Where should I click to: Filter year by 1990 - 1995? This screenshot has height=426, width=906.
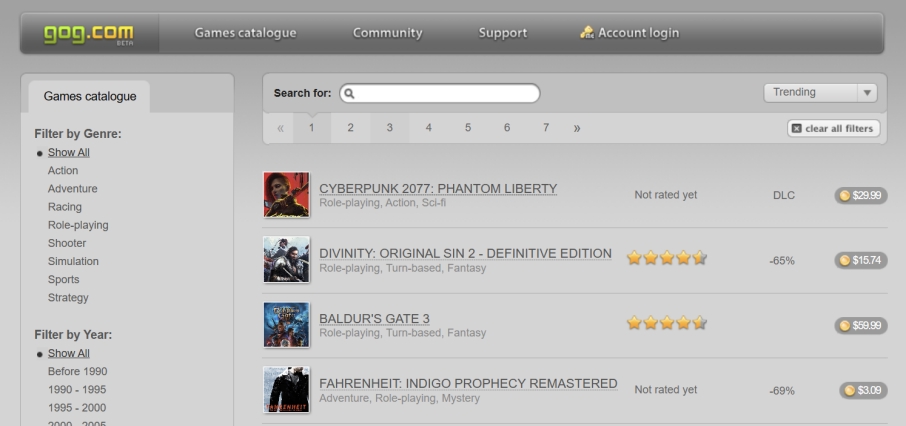coord(77,390)
